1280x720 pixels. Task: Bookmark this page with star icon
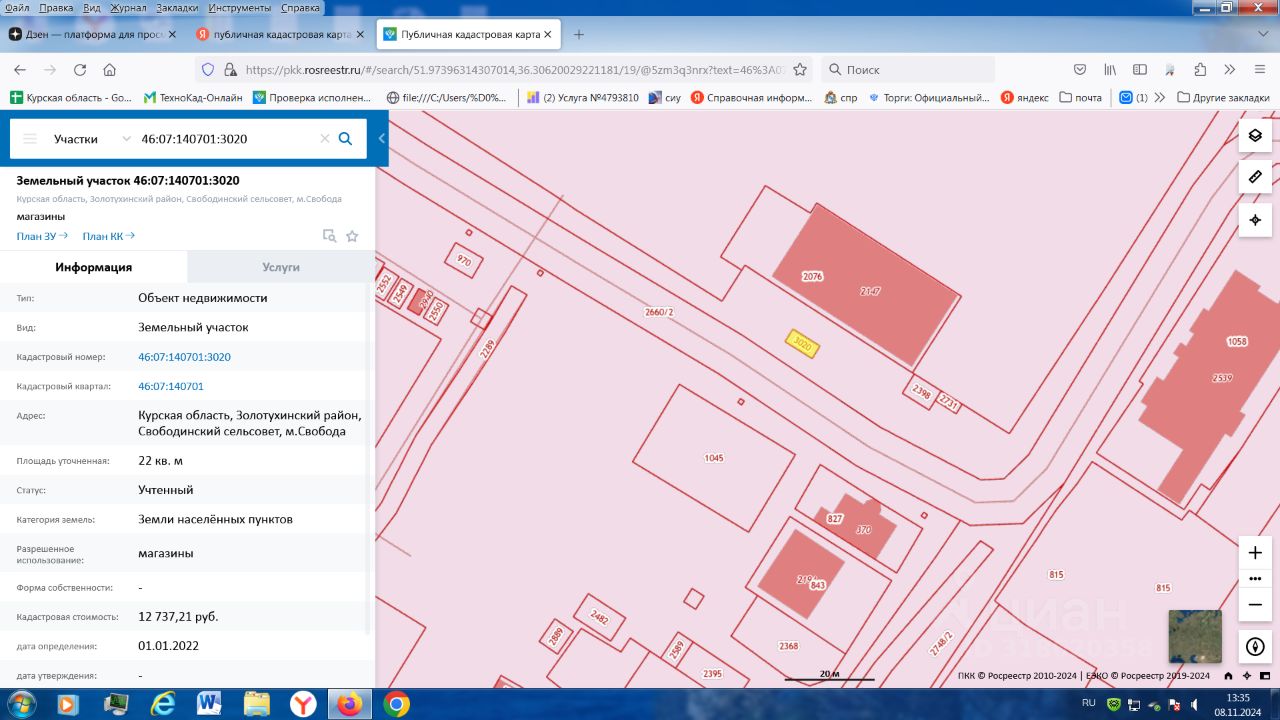(x=800, y=70)
